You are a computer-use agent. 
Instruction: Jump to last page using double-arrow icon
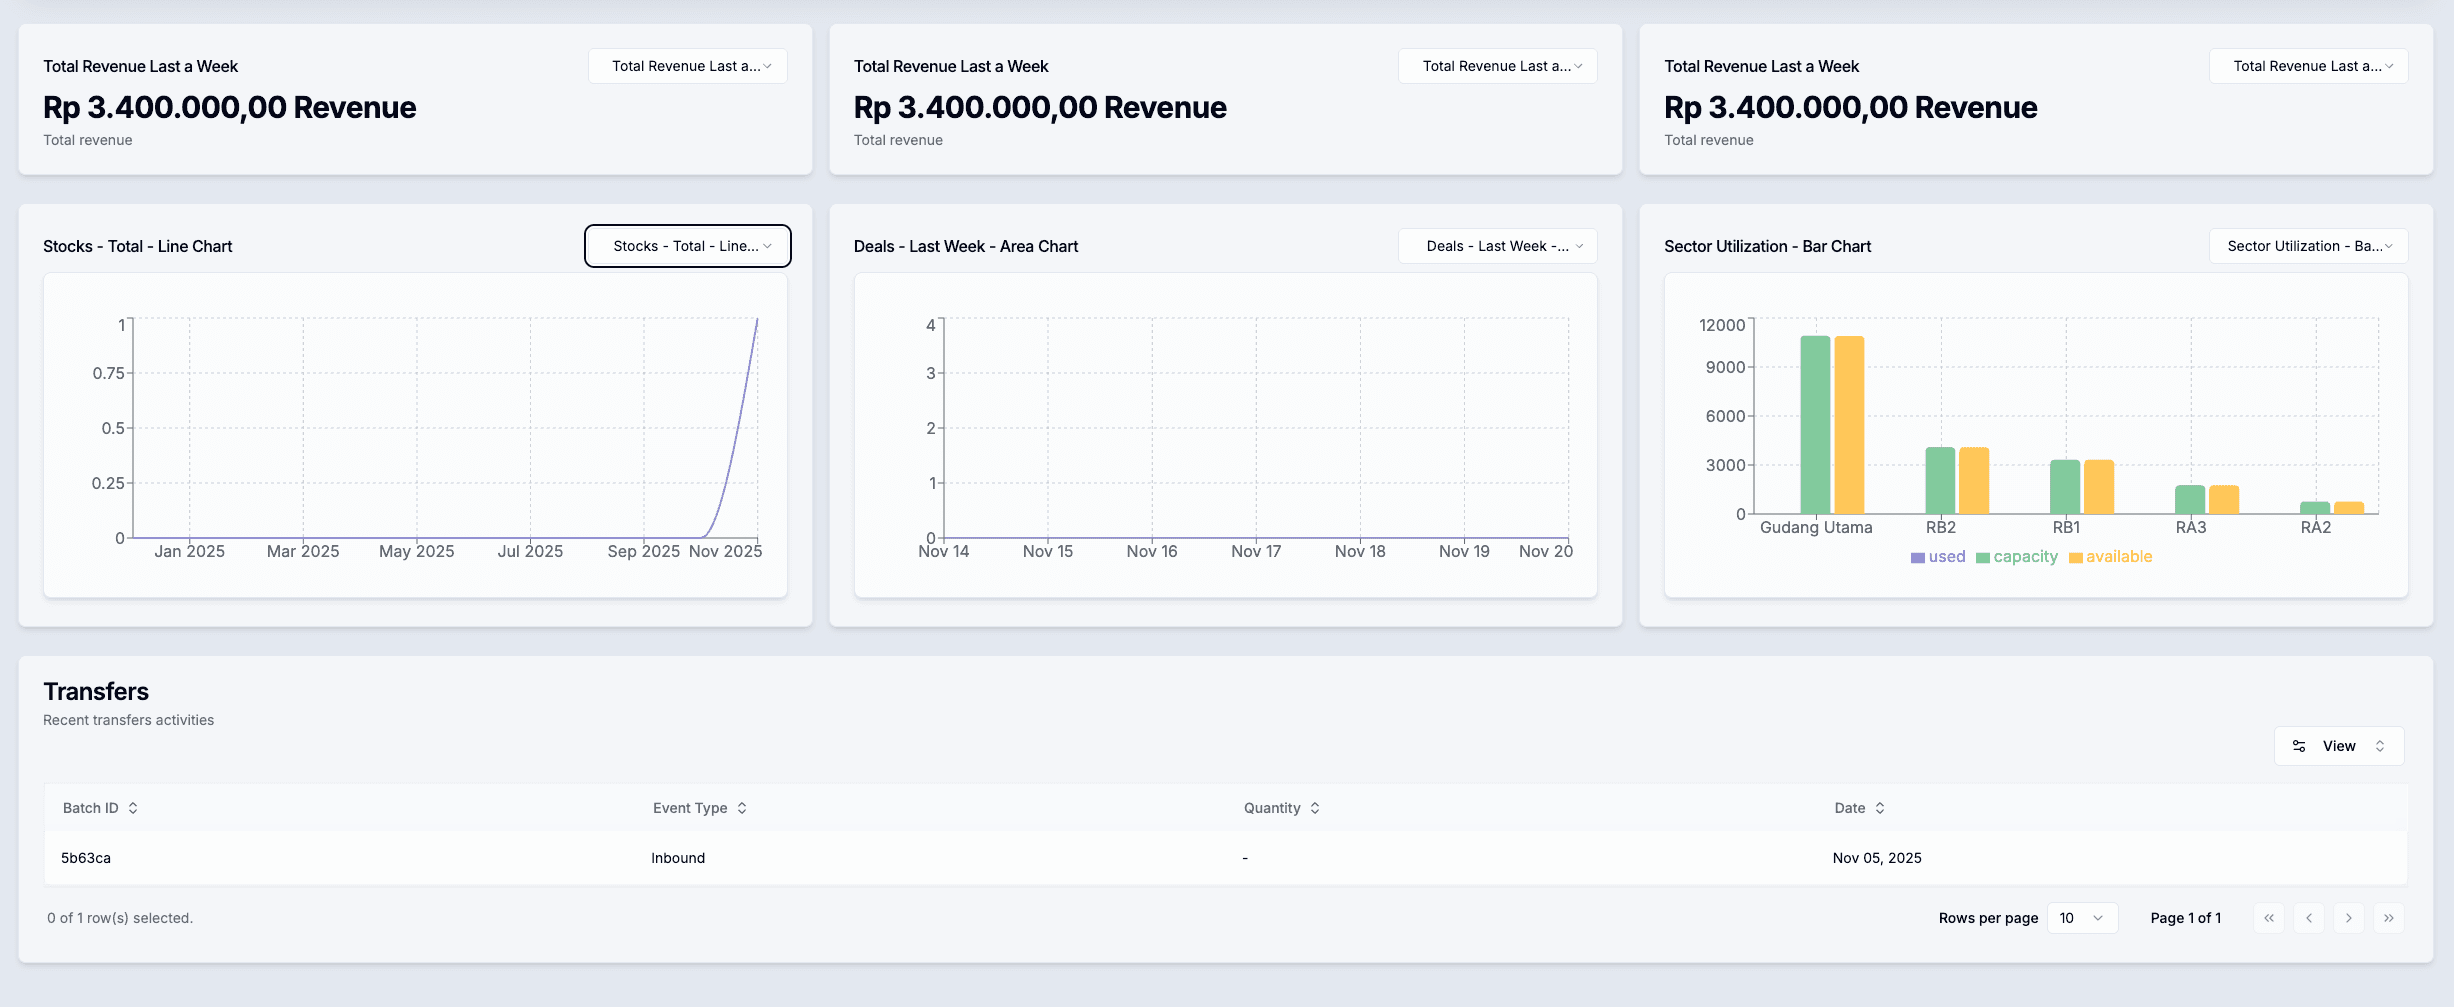coord(2388,917)
